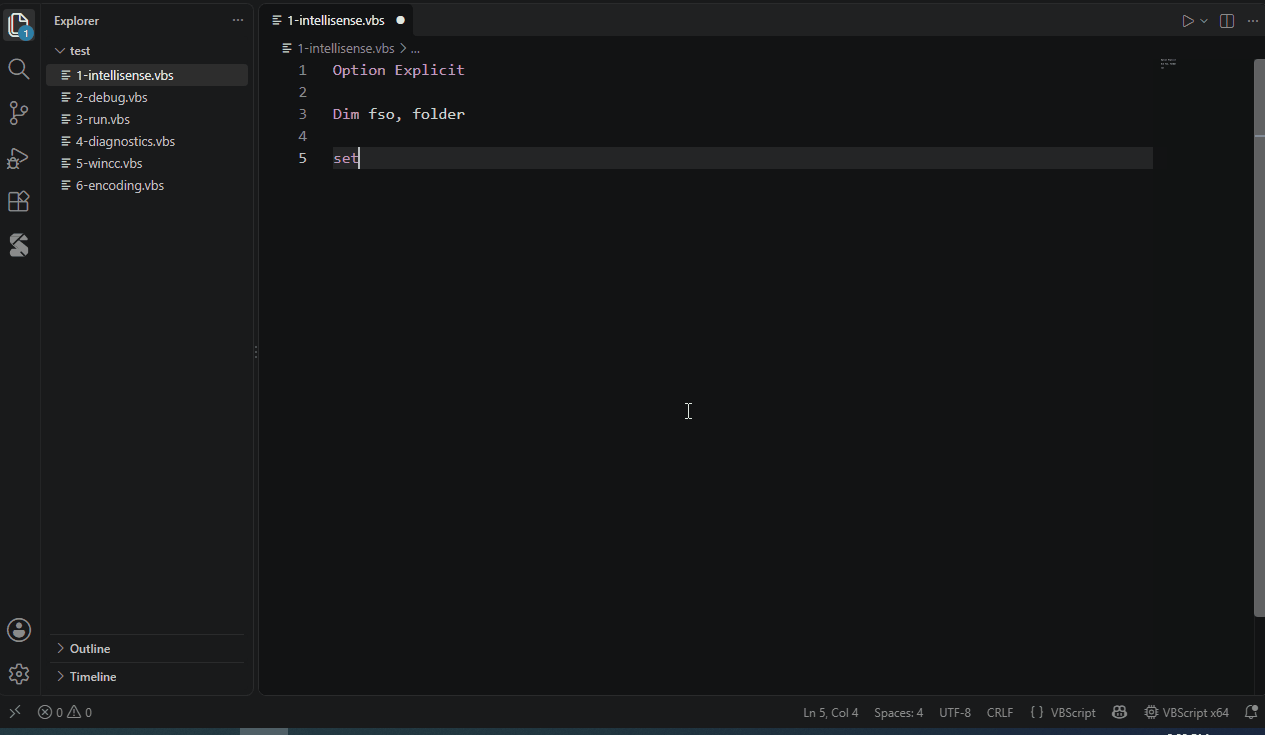Expand the Timeline section
Screen dimensions: 1265x735
(148, 676)
